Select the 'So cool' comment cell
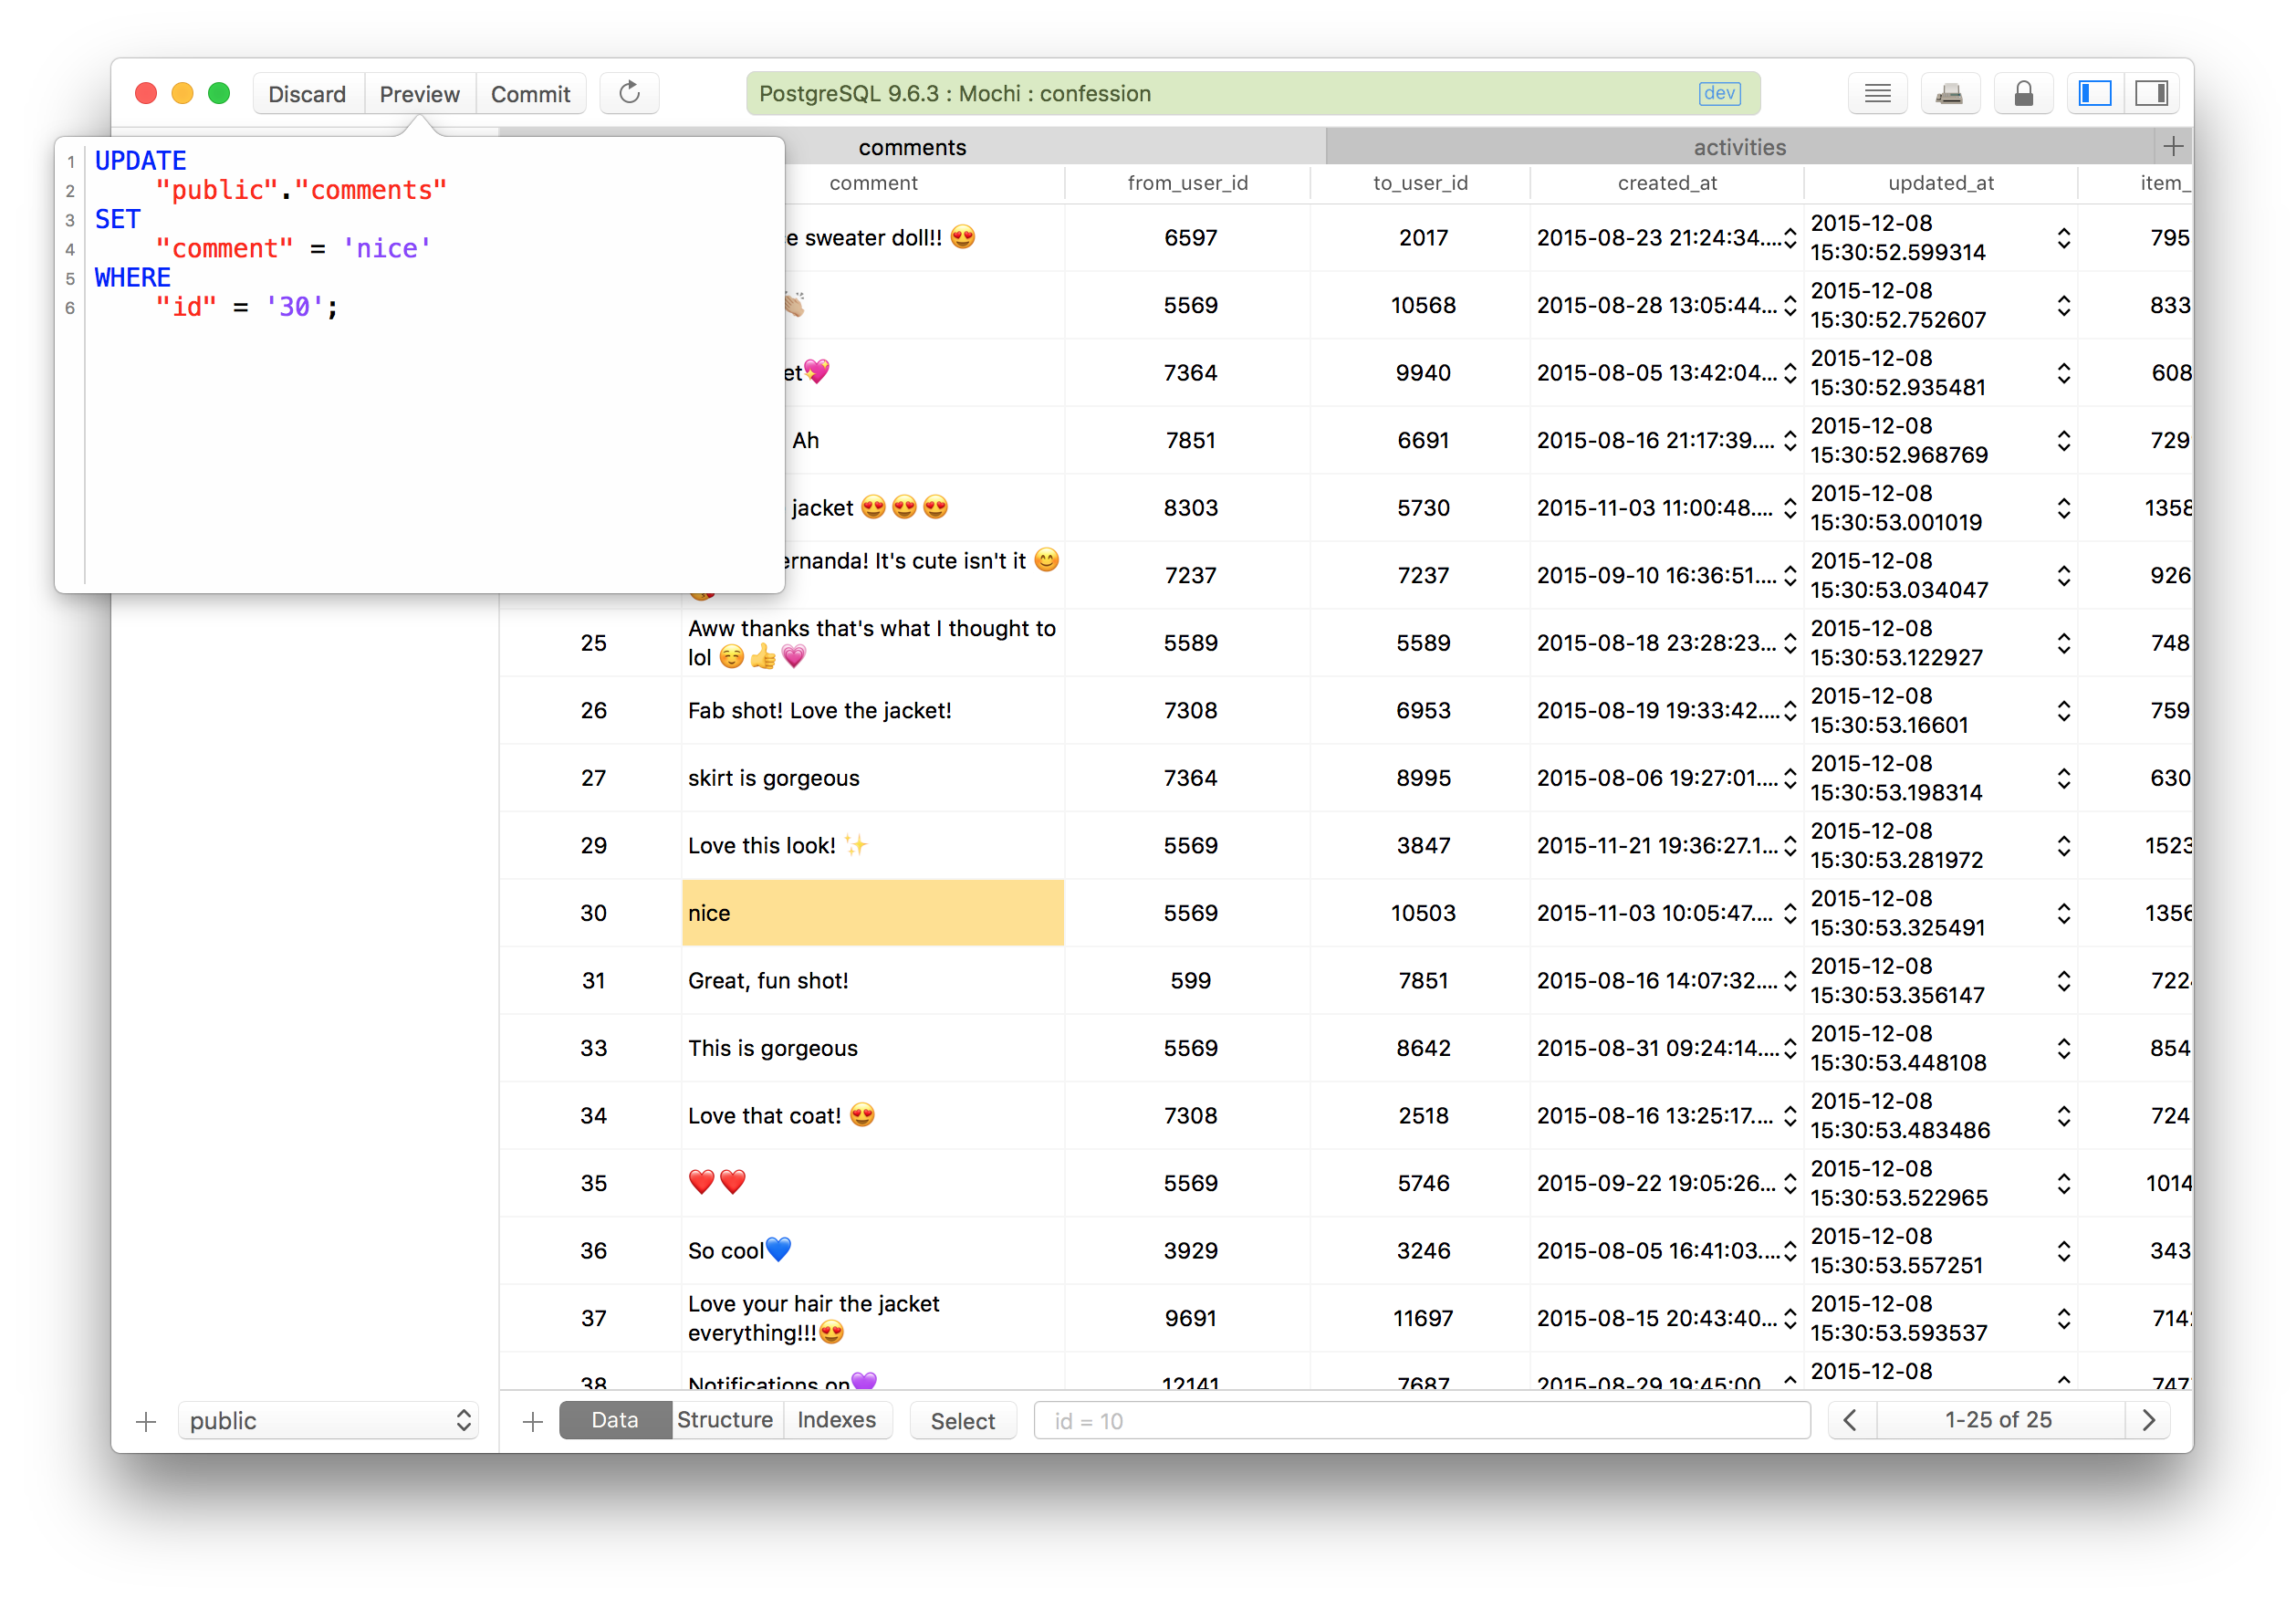2296x1599 pixels. point(873,1251)
